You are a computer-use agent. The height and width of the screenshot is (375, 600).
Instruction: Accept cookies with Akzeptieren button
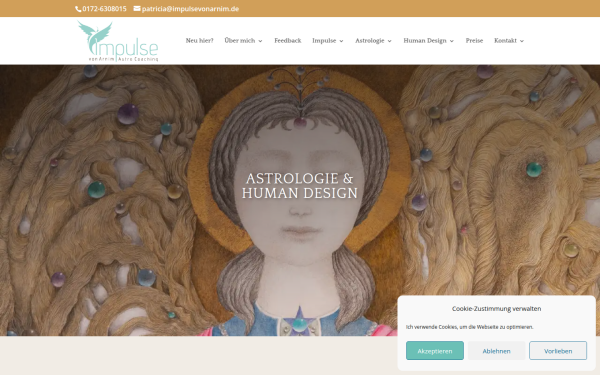click(435, 351)
